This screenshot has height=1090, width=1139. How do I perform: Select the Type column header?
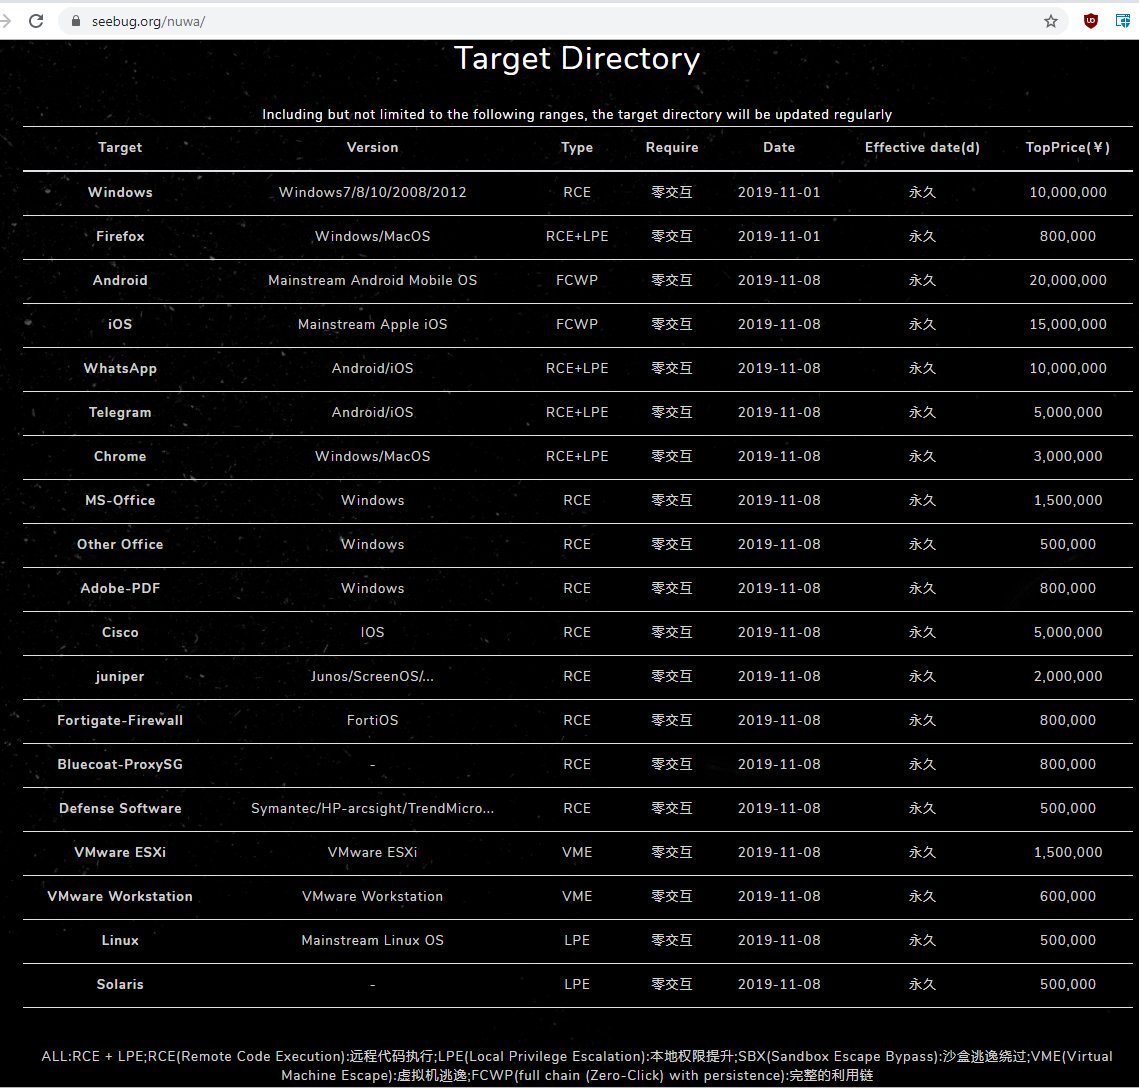pos(577,147)
